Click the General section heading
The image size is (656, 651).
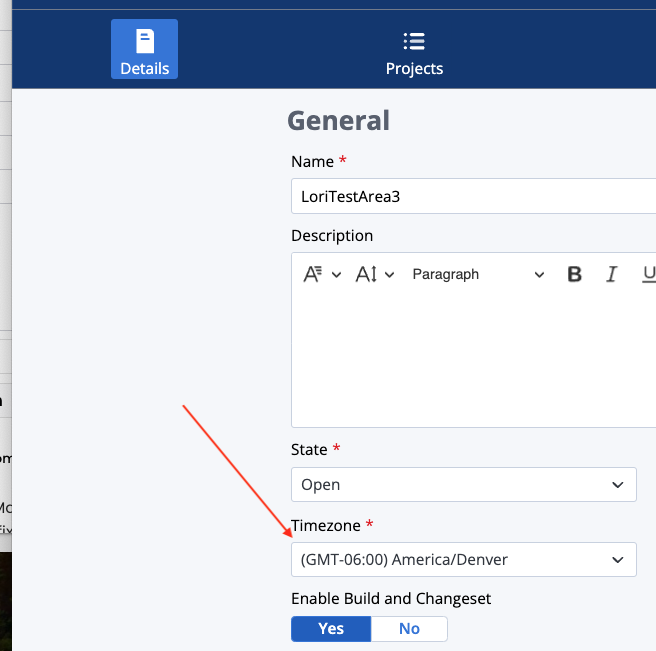pos(338,121)
